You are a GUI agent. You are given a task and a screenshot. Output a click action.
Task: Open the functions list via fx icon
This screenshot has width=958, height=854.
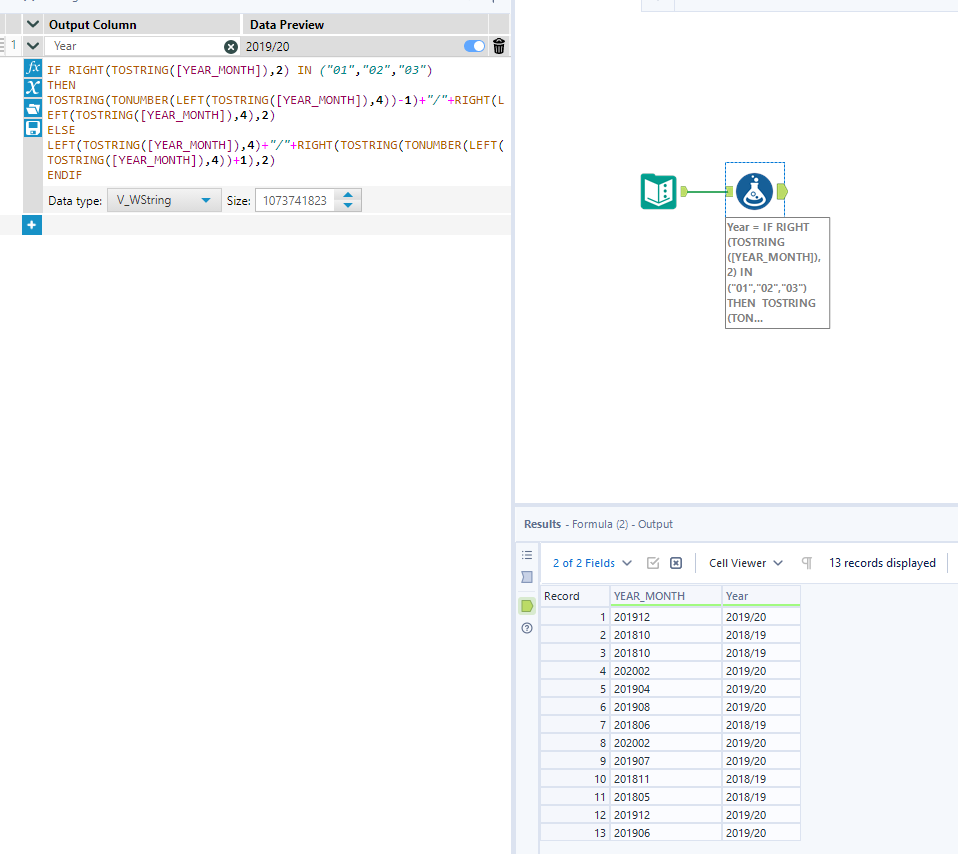coord(31,70)
